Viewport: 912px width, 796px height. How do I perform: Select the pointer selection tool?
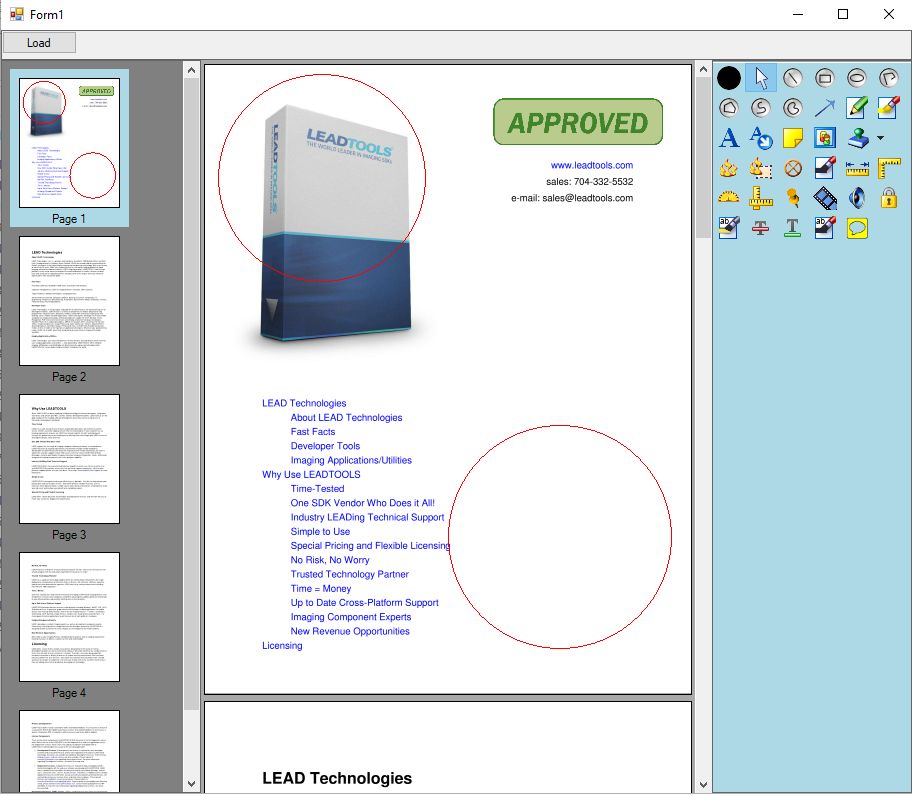(761, 78)
